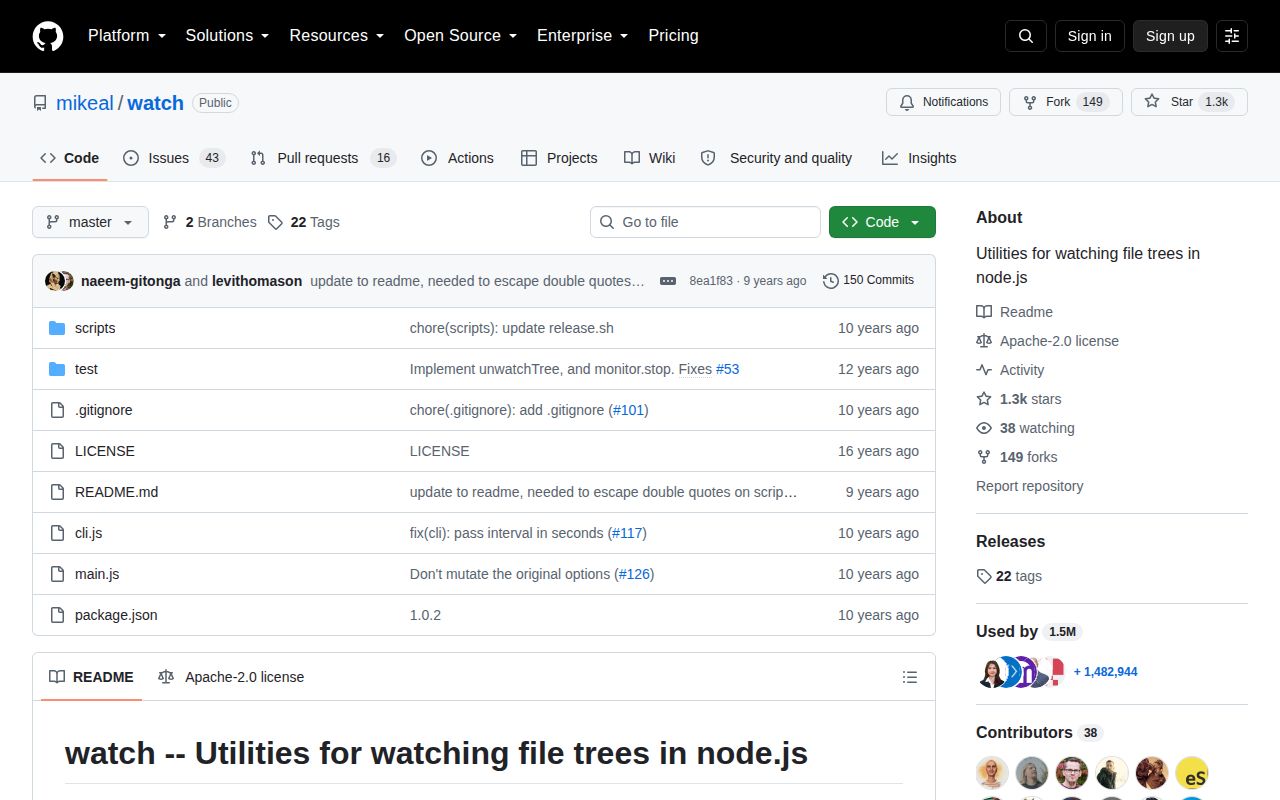Viewport: 1280px width, 800px height.
Task: Switch to the Code tab
Action: click(70, 158)
